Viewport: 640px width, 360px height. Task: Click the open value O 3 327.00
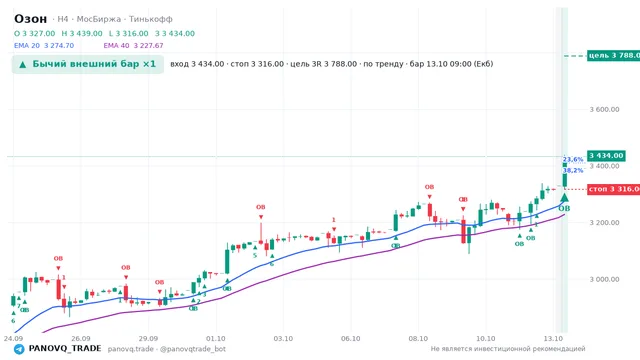click(35, 33)
